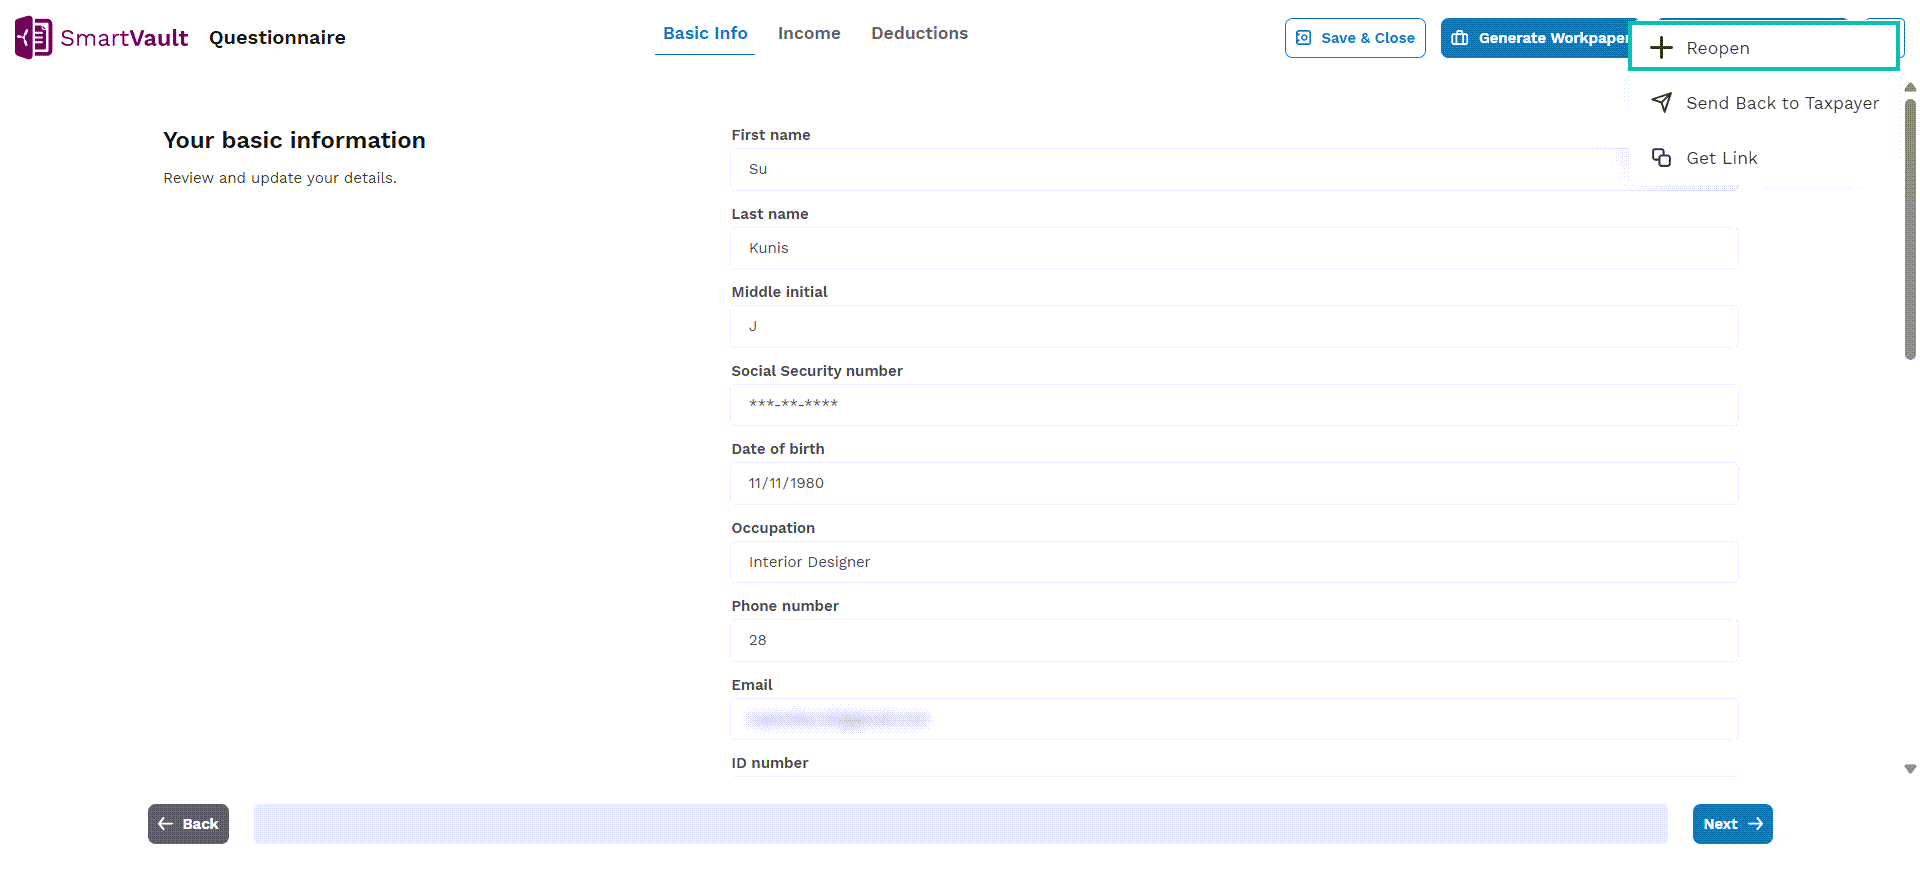Click the briefcase icon in Generate Workpaper

[x=1460, y=38]
